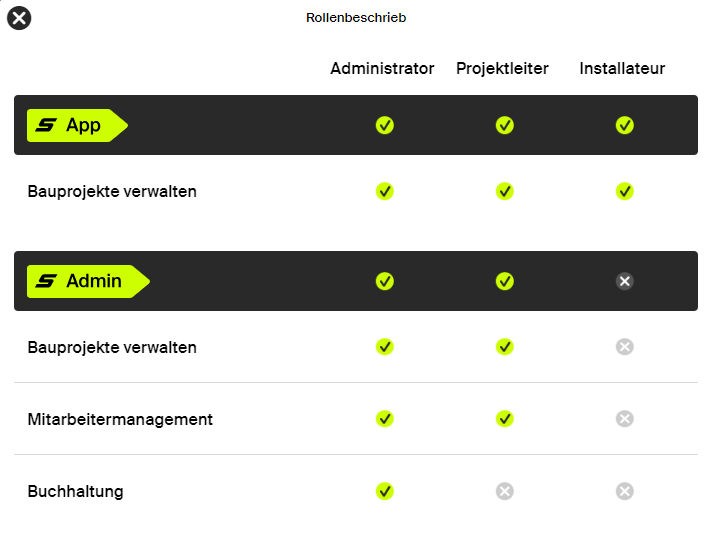Click Installateur X icon for Mitarbeitermanagement
711x534 pixels.
pyautogui.click(x=624, y=419)
